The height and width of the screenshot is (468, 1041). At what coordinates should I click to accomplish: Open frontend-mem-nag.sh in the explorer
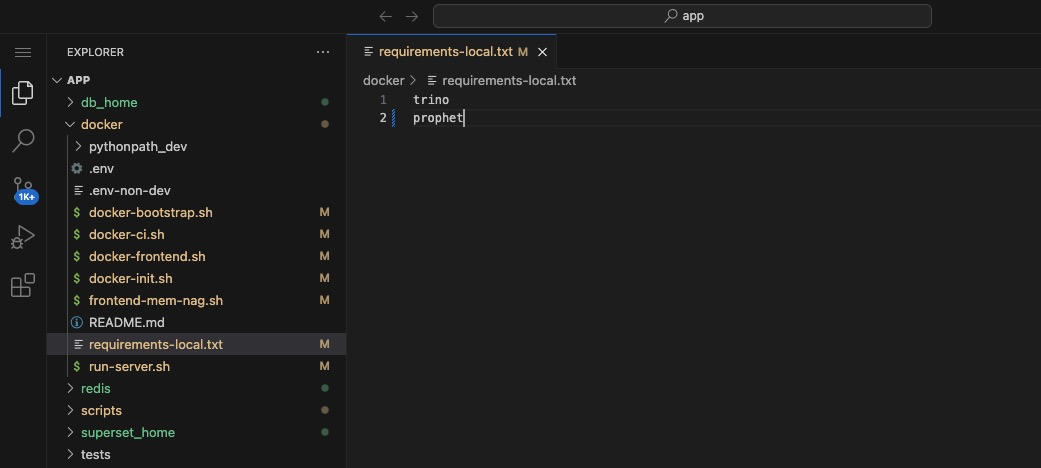pos(156,301)
